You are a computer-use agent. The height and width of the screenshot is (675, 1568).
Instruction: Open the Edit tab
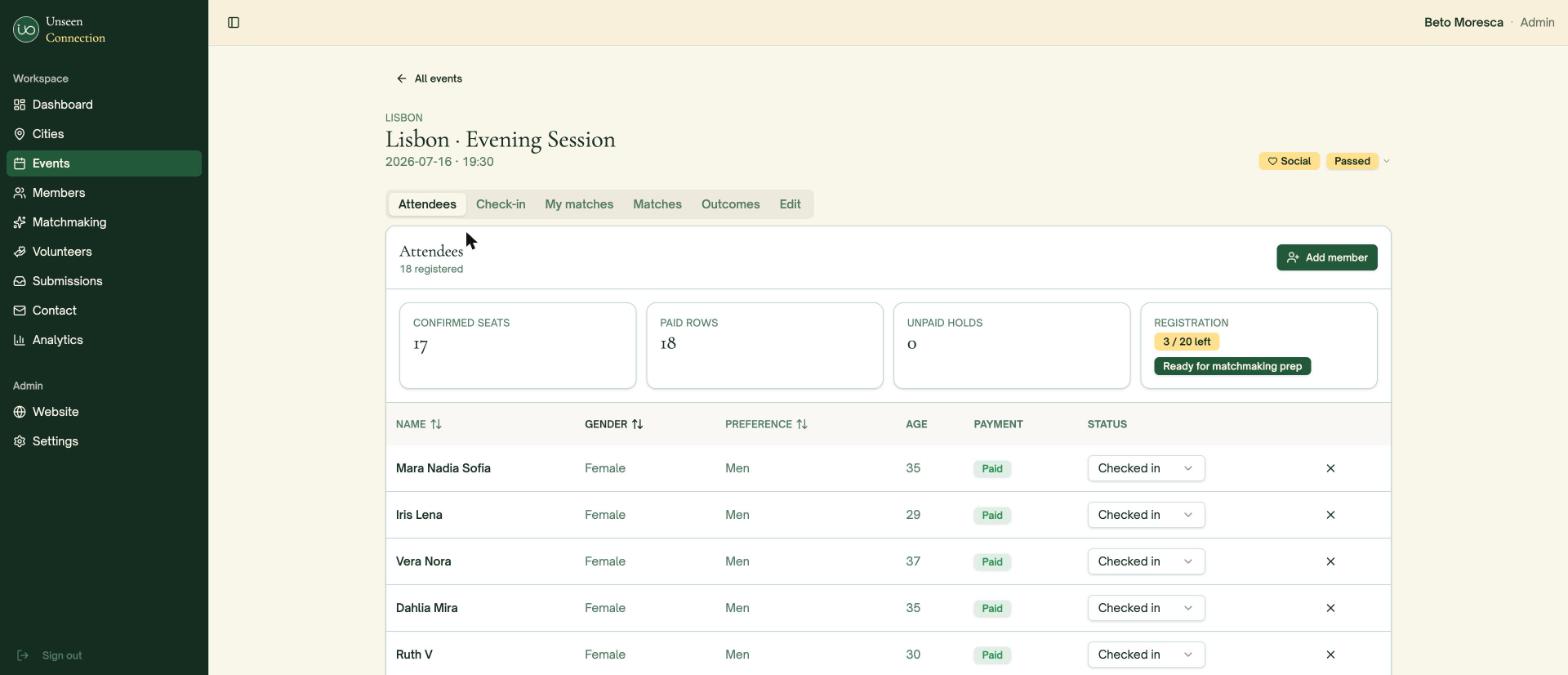click(790, 204)
